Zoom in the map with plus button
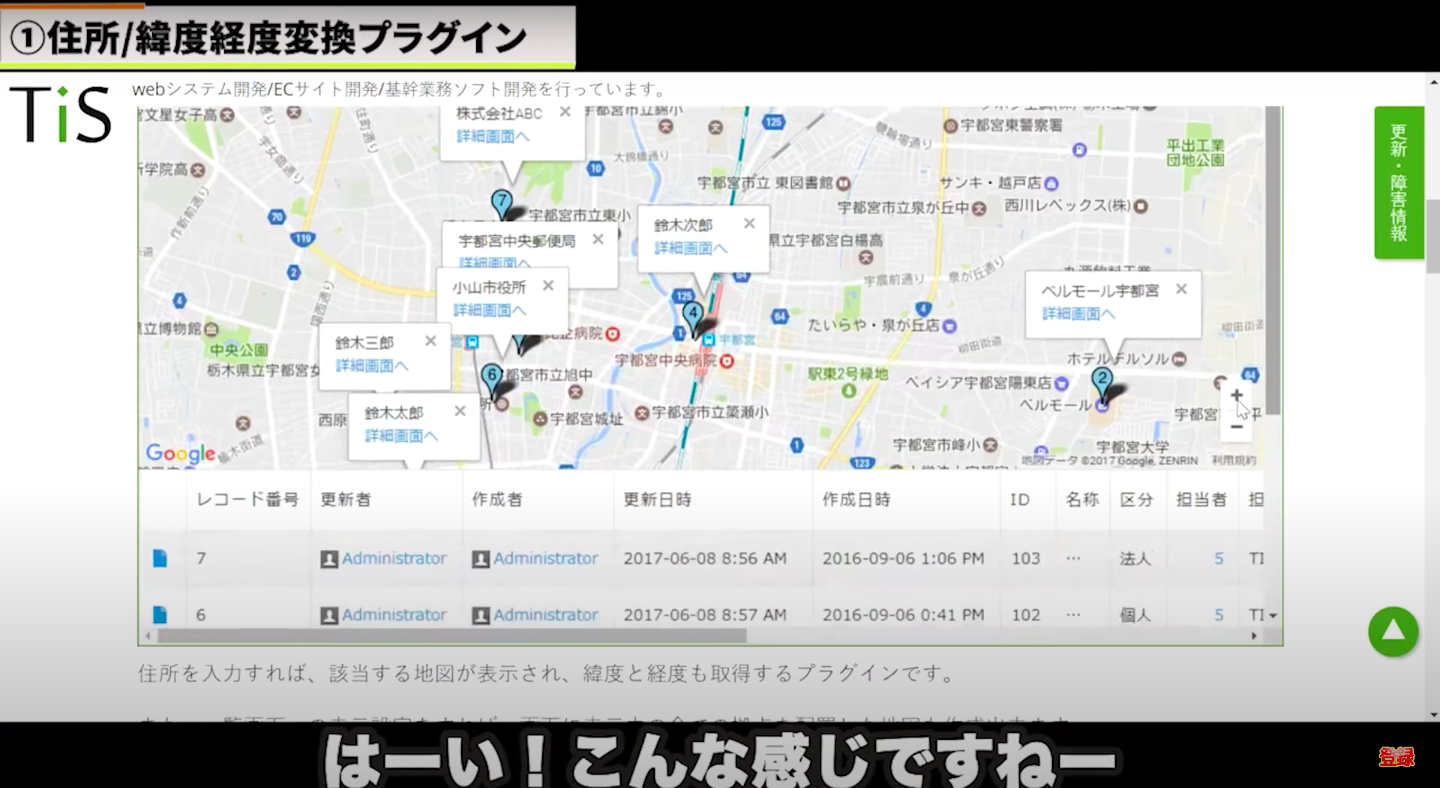Viewport: 1440px width, 788px height. coord(1236,395)
